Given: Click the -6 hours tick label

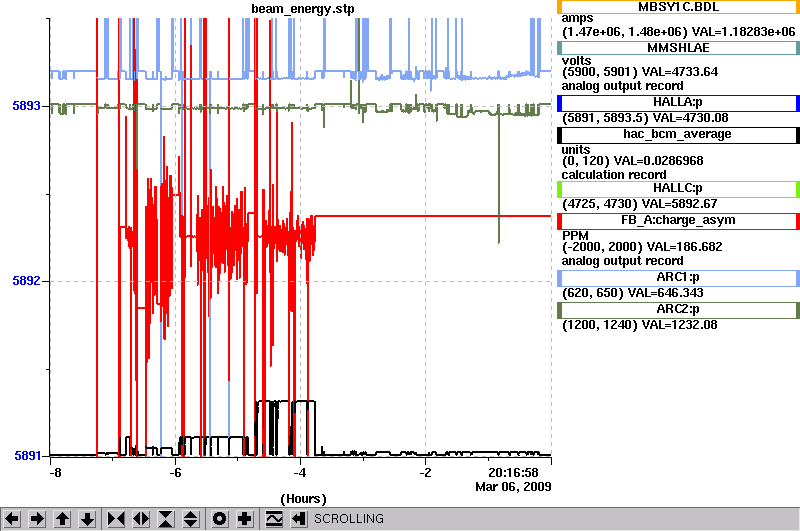Looking at the screenshot, I should click(175, 473).
